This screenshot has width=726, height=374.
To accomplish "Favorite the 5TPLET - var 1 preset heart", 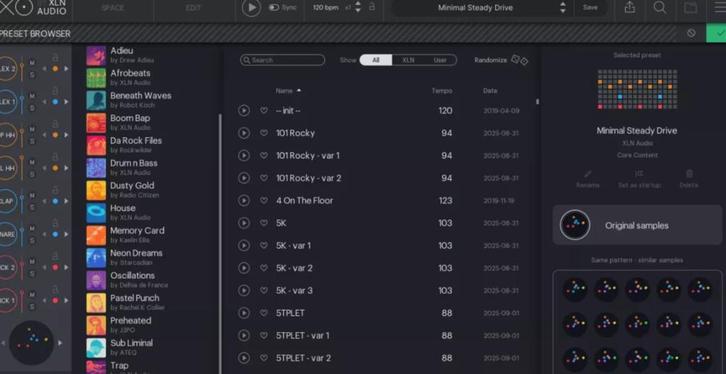I will tap(263, 336).
